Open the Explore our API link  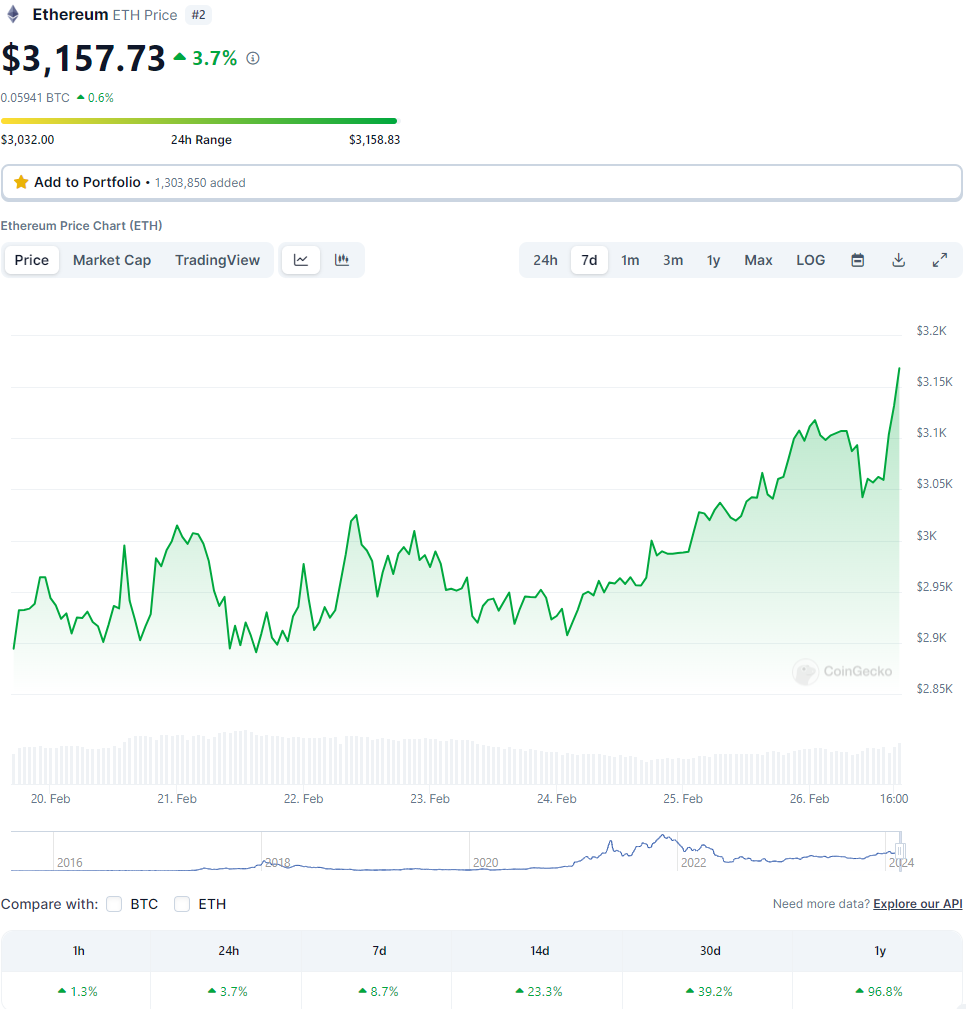coord(918,904)
